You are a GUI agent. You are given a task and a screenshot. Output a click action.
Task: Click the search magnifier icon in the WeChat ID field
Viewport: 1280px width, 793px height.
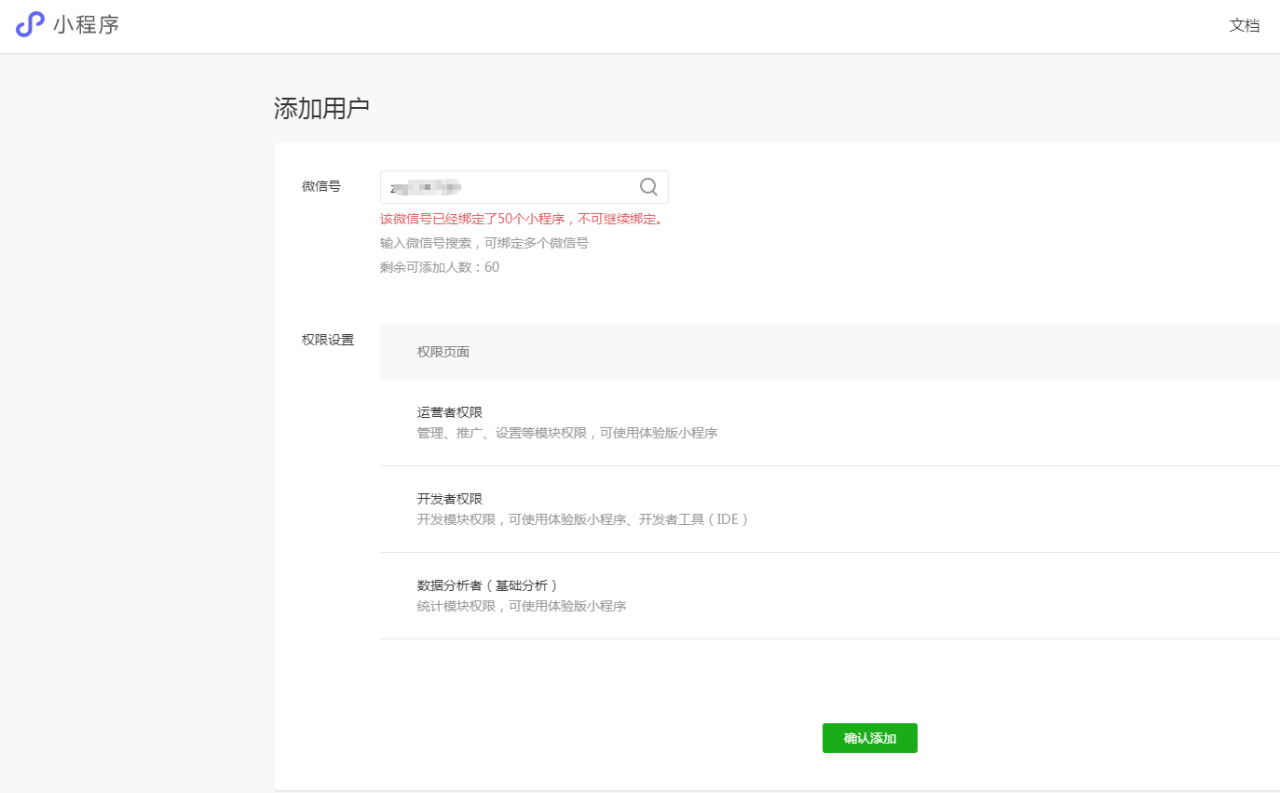pyautogui.click(x=647, y=186)
